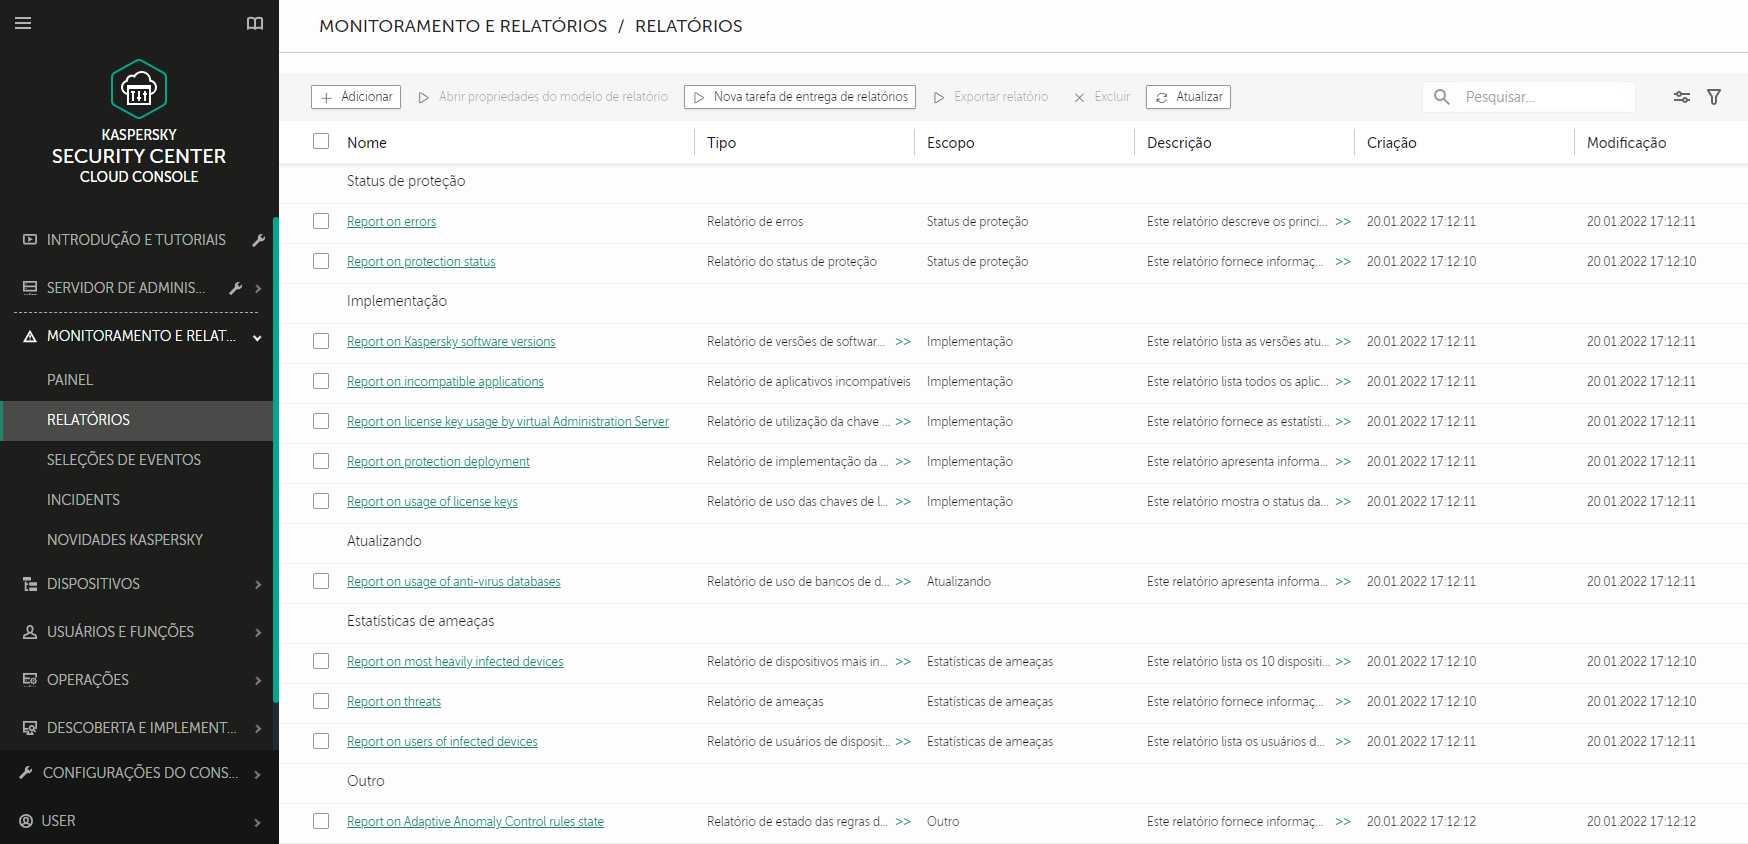The image size is (1748, 844).
Task: Select the Report on threats checkbox
Action: 321,701
